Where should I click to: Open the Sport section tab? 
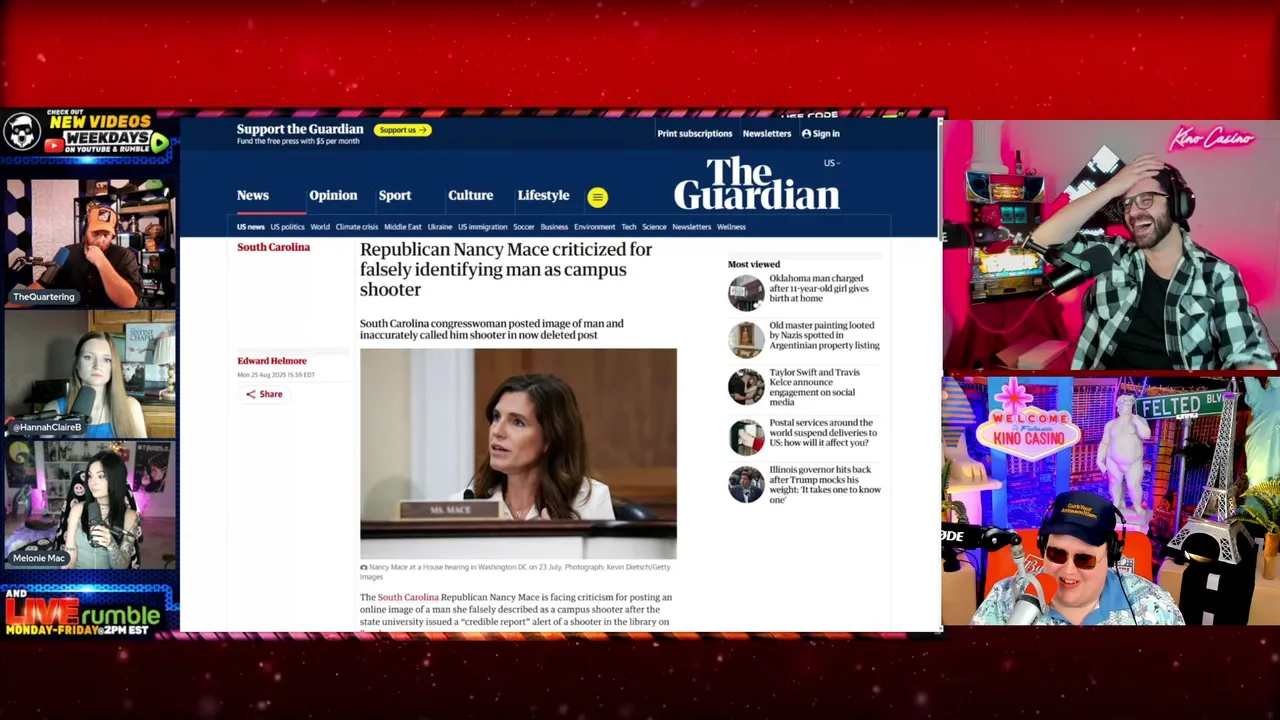pos(395,195)
